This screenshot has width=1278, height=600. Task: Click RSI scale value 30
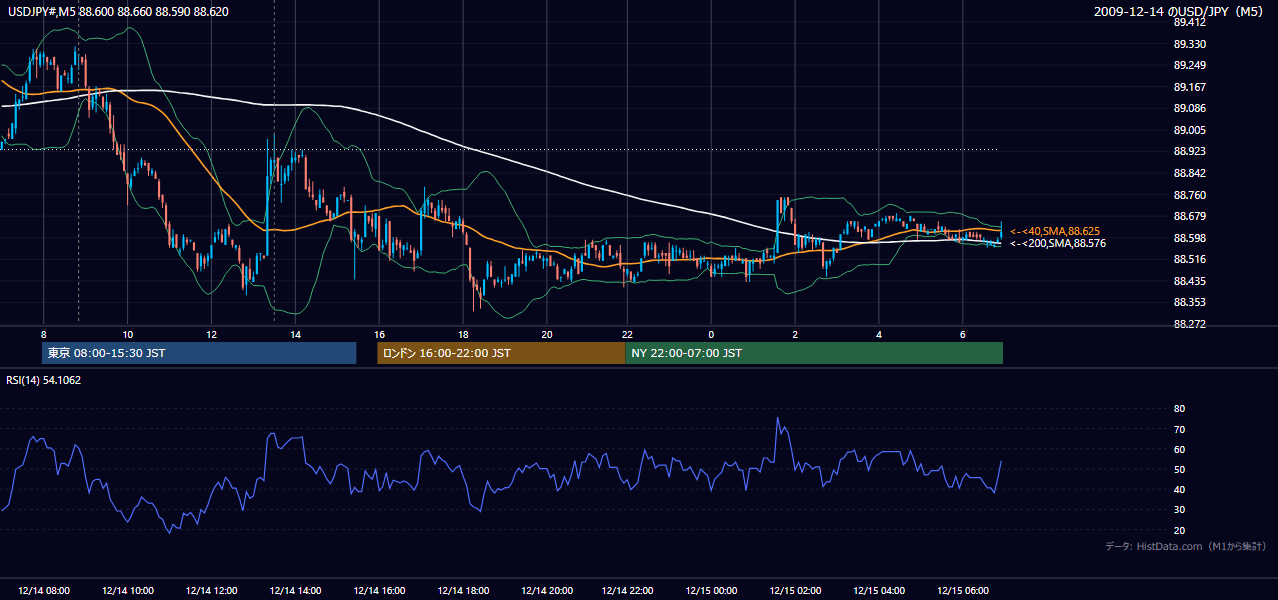coord(1179,510)
